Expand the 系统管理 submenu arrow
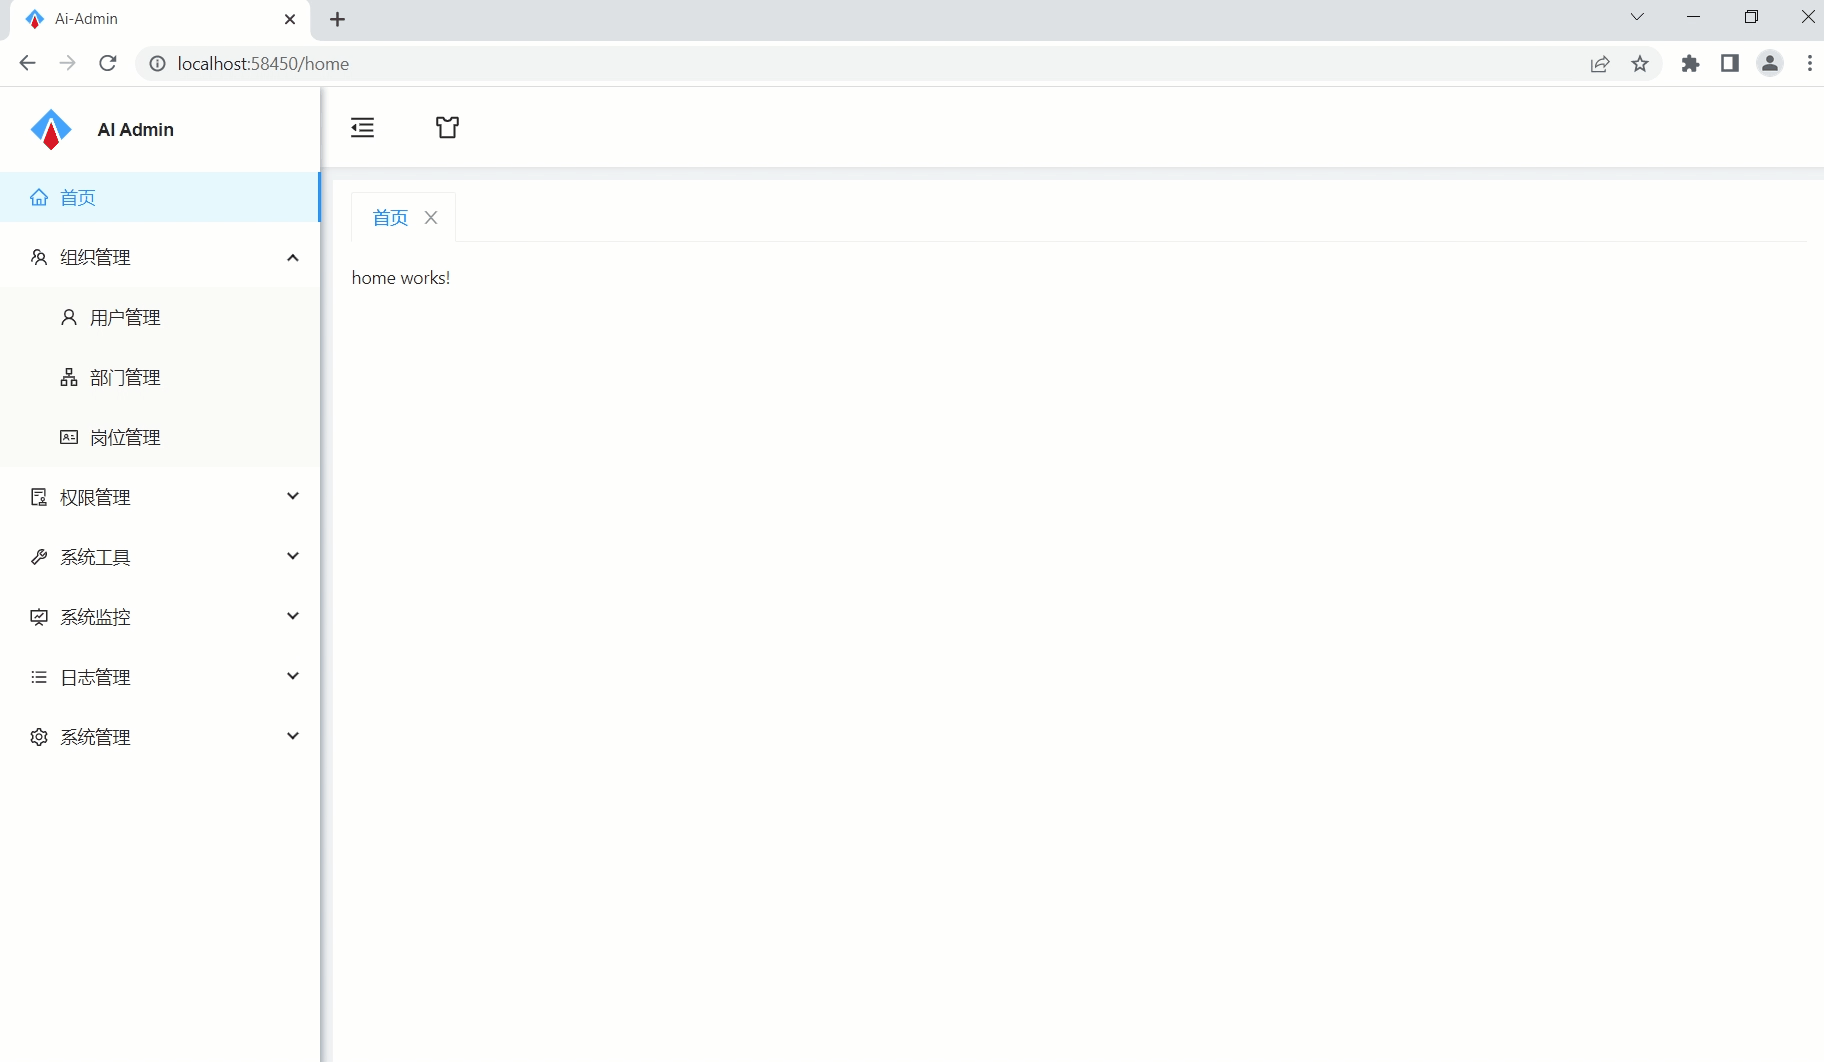Screen dimensions: 1824x1062 (293, 736)
